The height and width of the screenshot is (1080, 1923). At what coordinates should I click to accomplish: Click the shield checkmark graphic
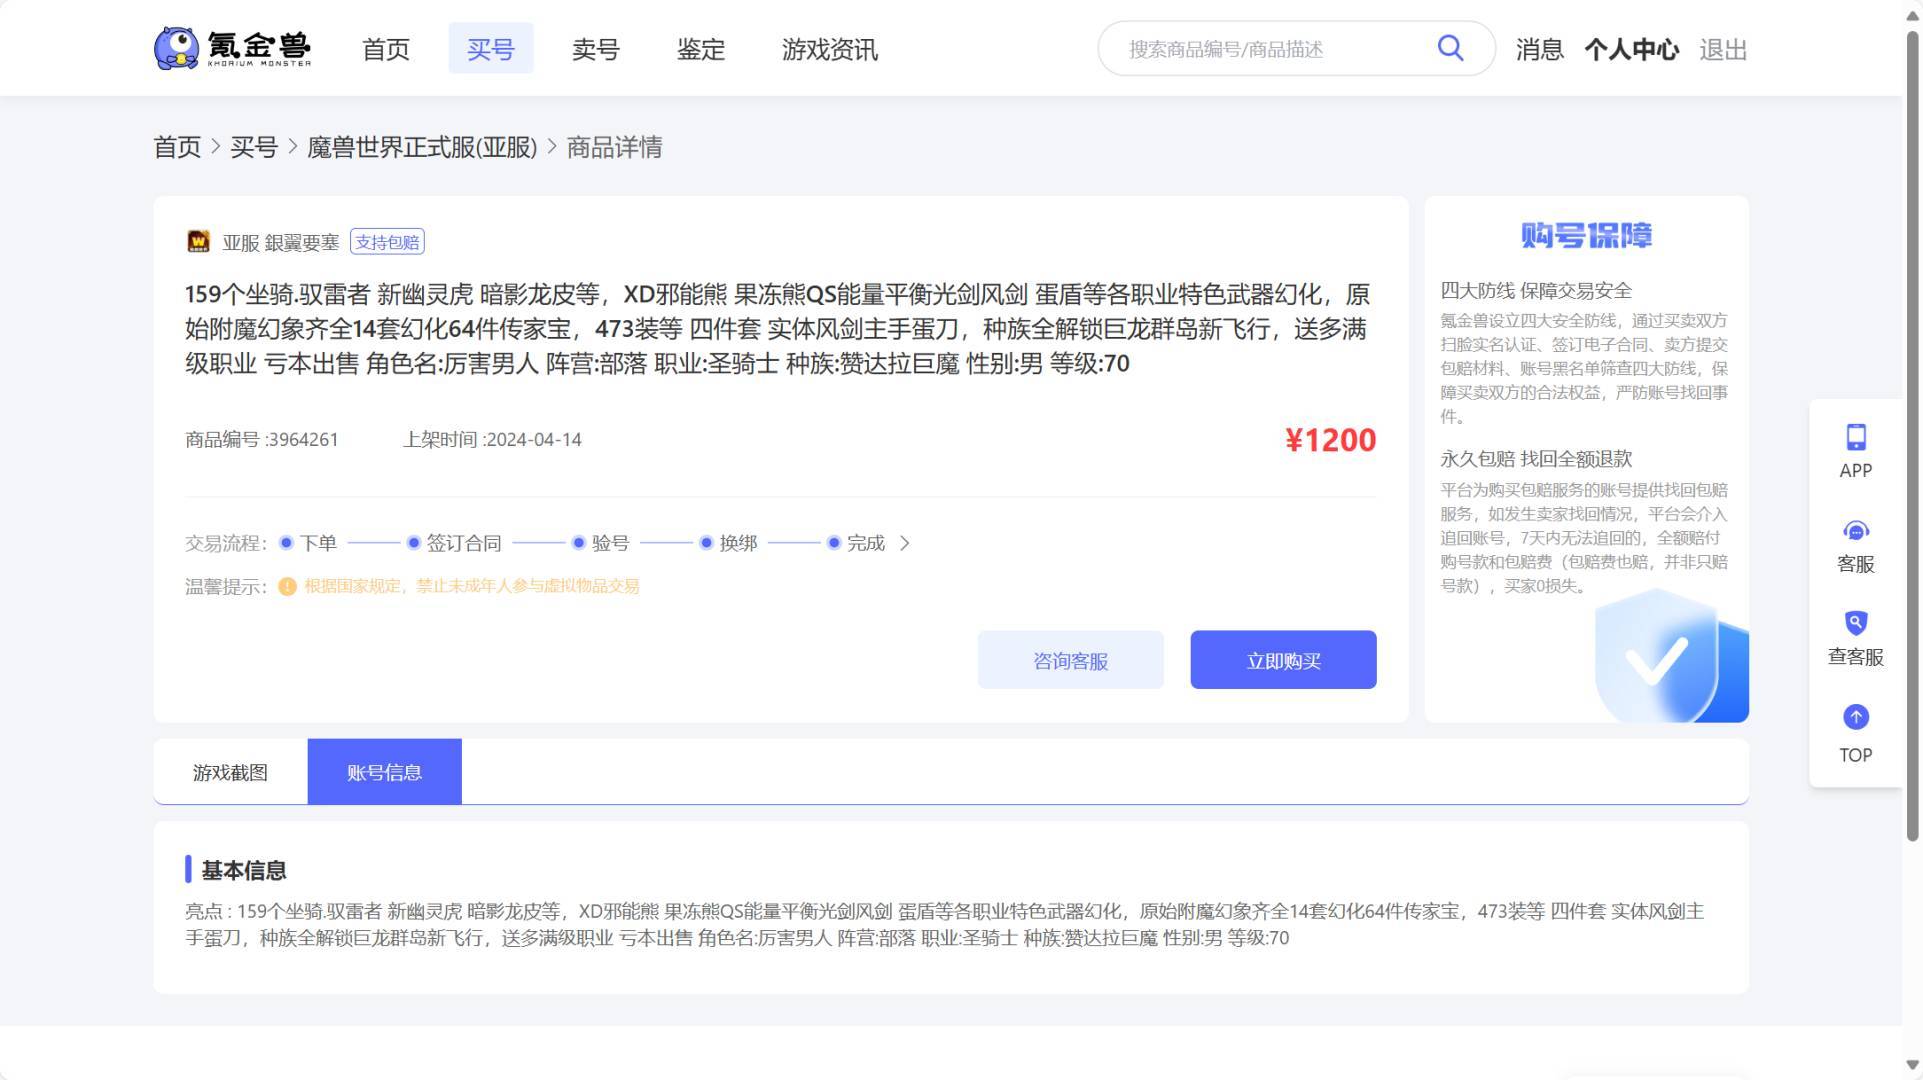[1670, 655]
